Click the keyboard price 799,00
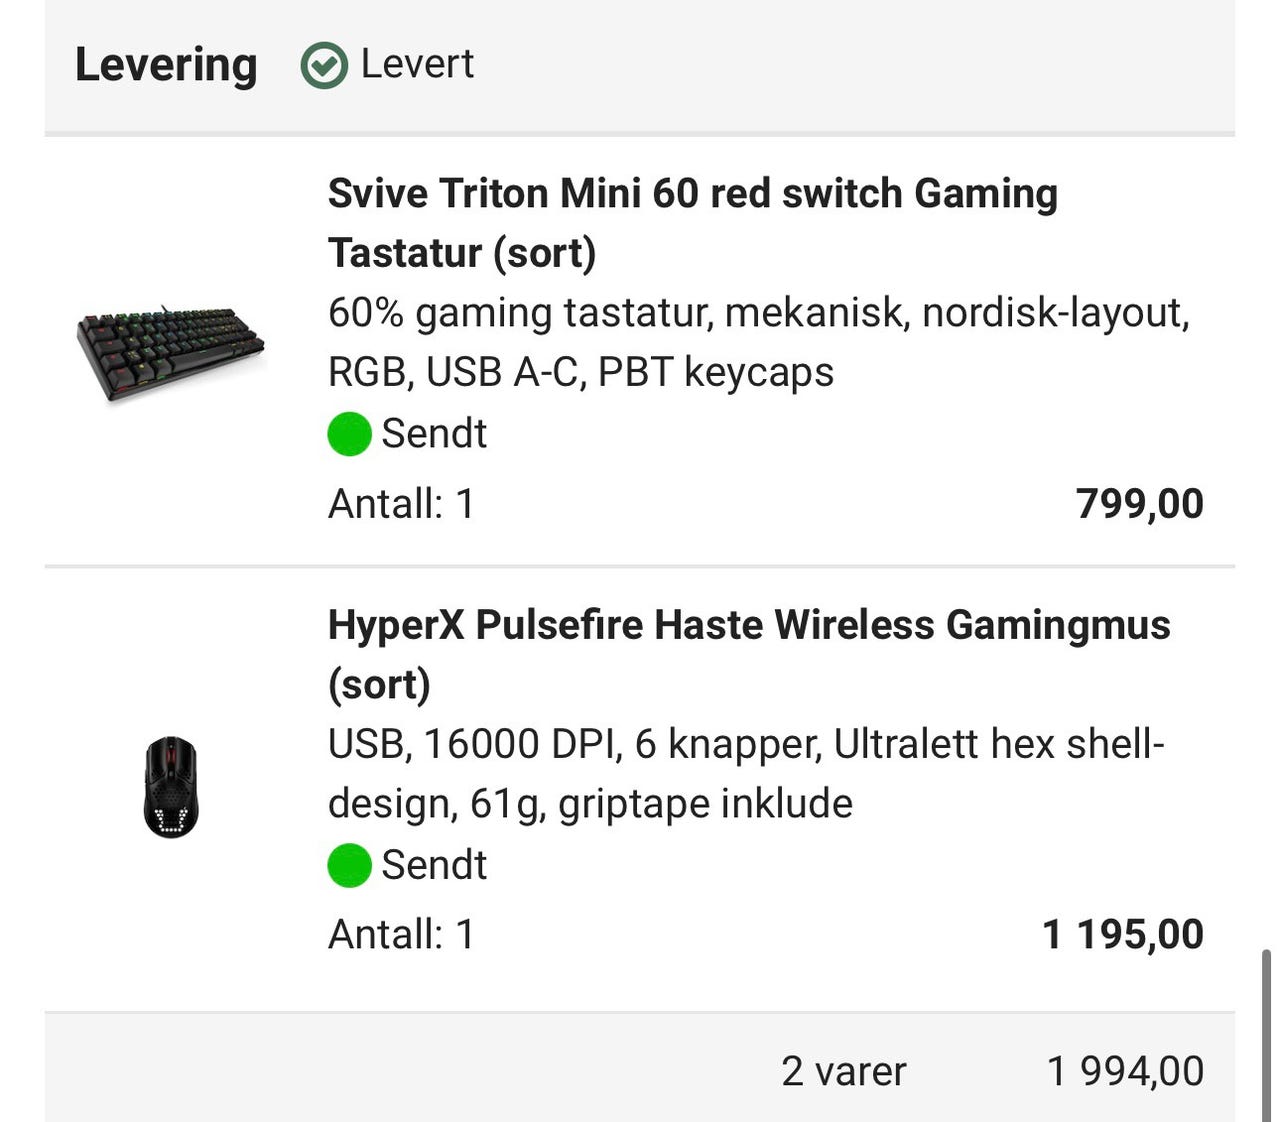The height and width of the screenshot is (1122, 1280). [1139, 504]
